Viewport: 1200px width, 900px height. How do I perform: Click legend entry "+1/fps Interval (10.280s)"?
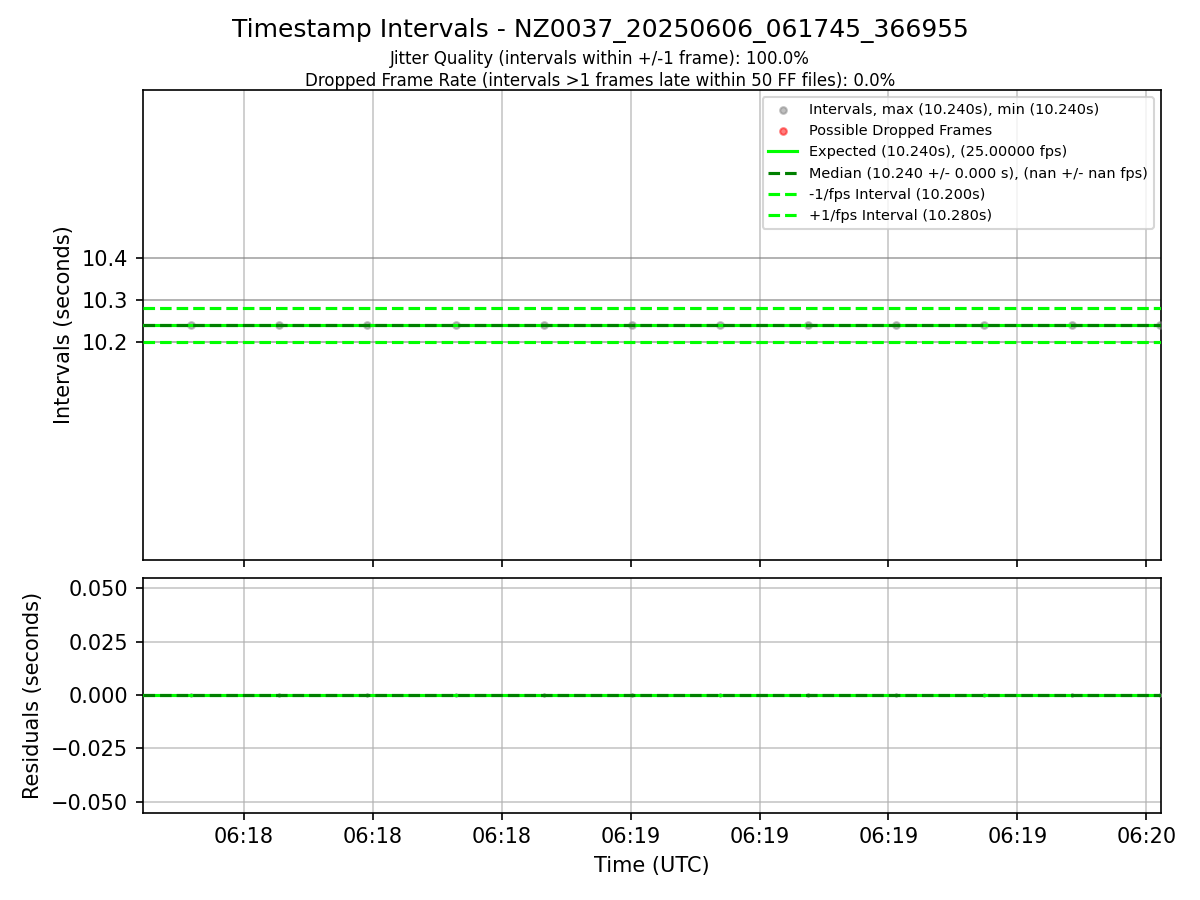(900, 215)
